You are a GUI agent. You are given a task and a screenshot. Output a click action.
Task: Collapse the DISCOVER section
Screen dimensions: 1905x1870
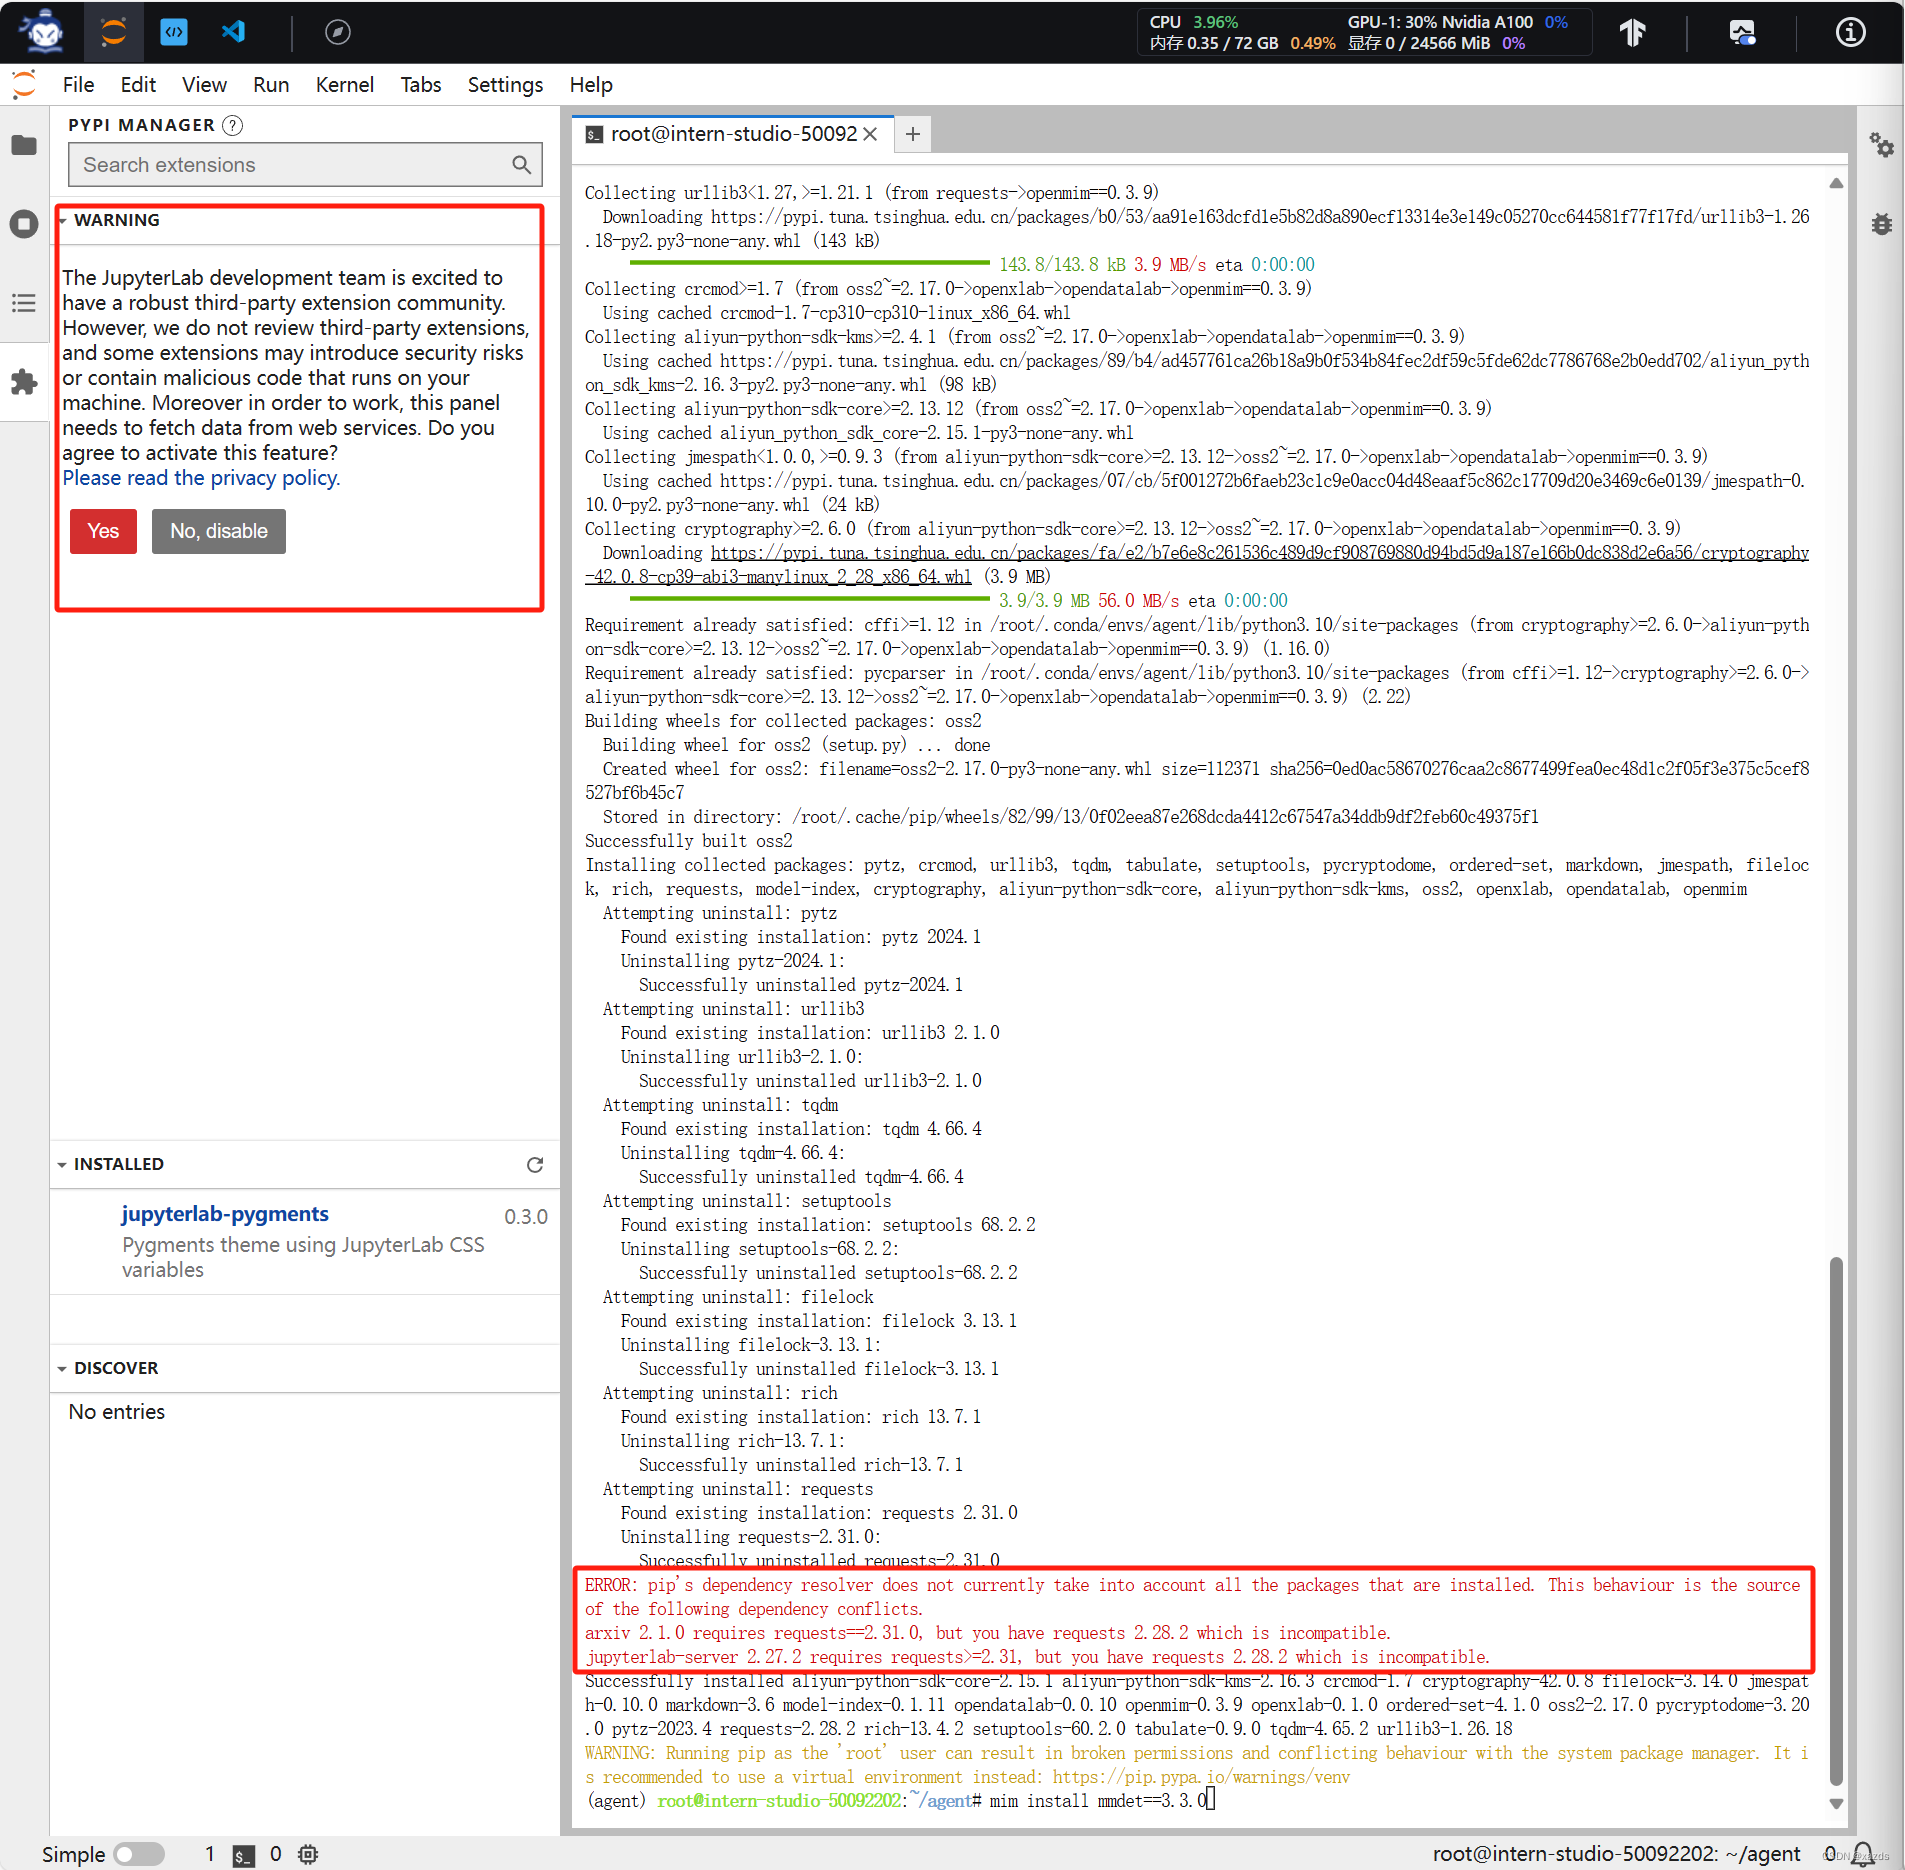pos(62,1369)
